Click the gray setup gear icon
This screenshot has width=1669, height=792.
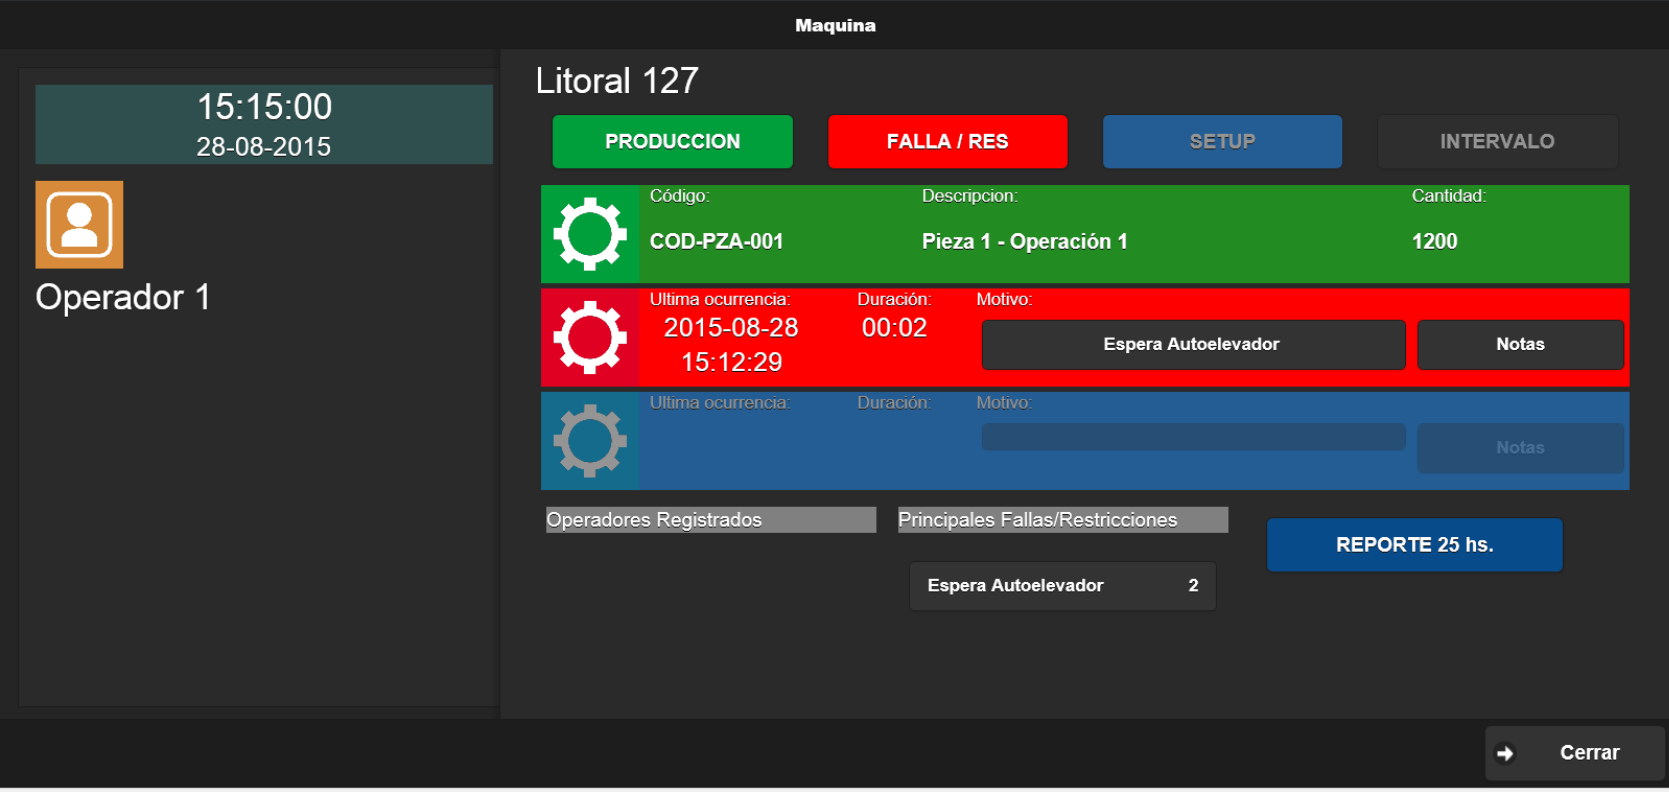590,441
